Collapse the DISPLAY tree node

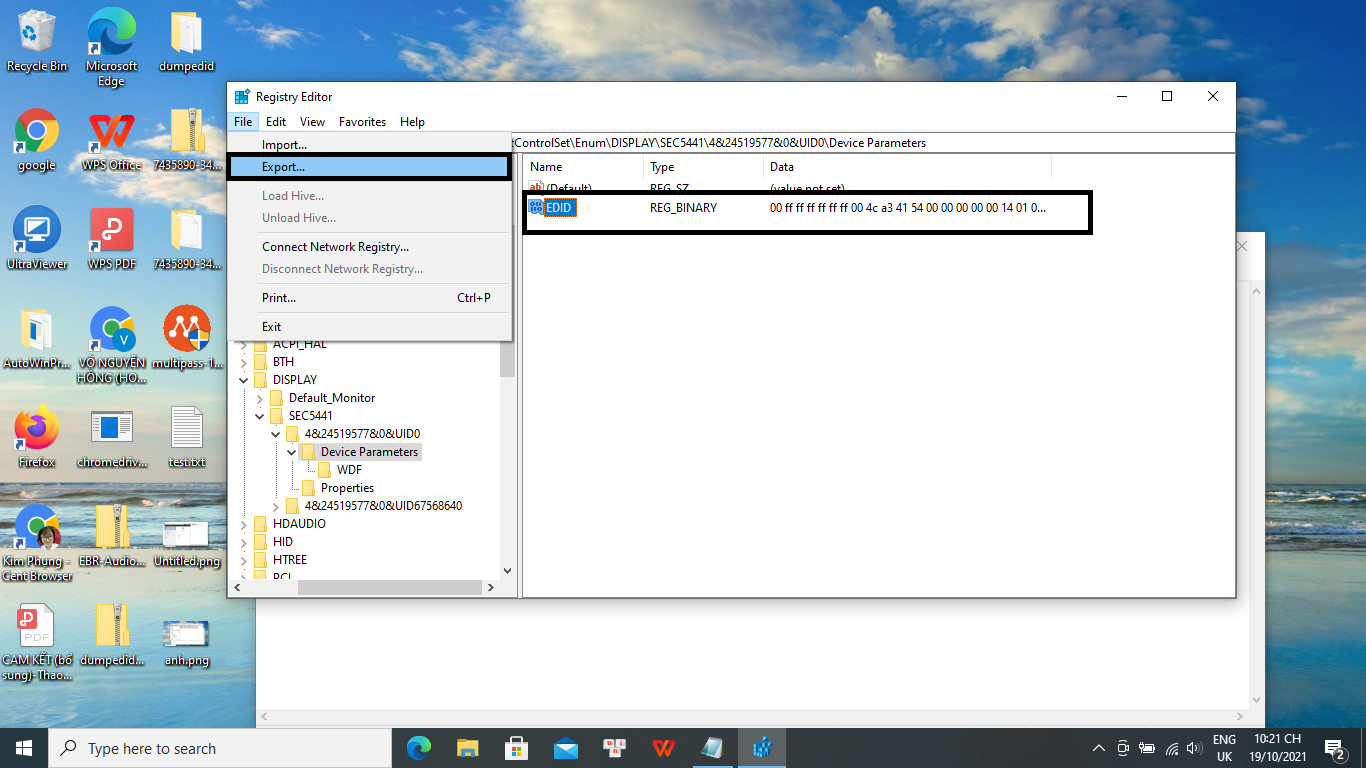pos(245,380)
